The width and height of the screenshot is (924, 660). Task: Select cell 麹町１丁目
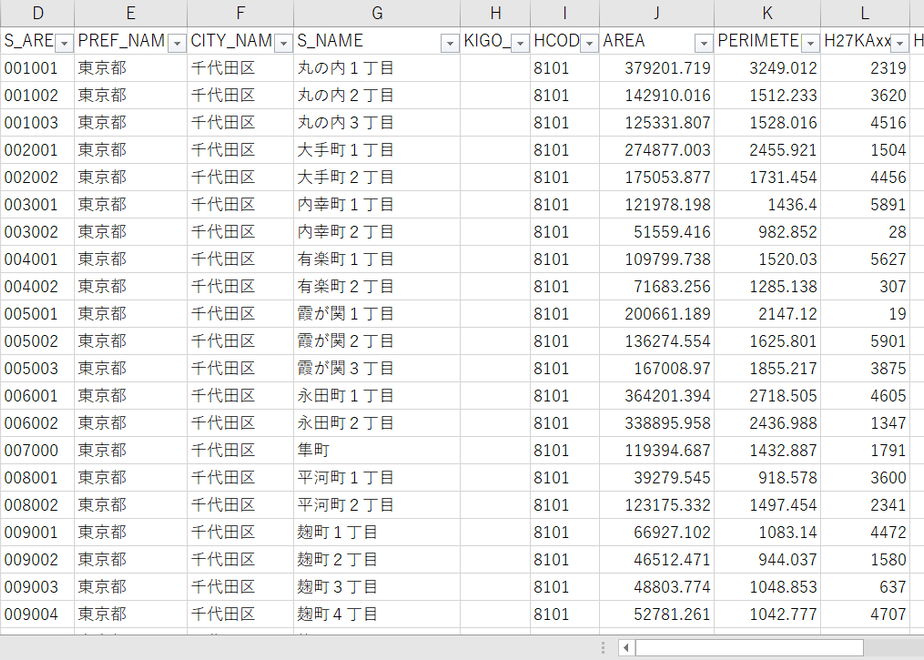(x=377, y=532)
